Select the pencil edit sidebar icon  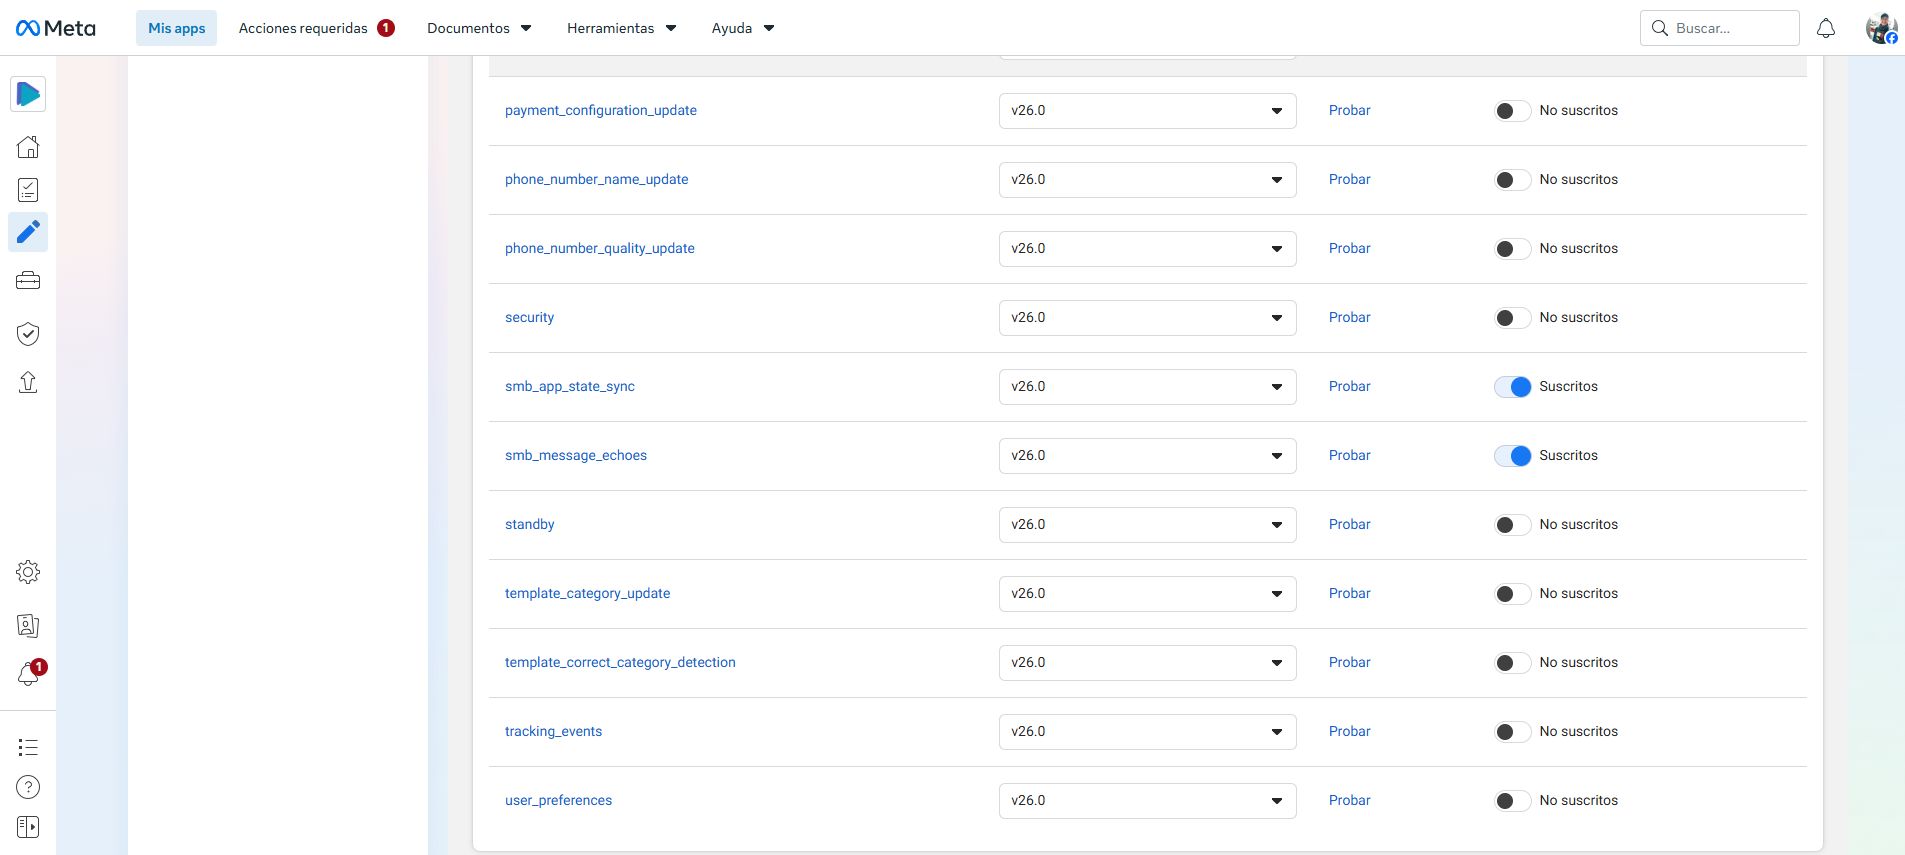coord(28,232)
